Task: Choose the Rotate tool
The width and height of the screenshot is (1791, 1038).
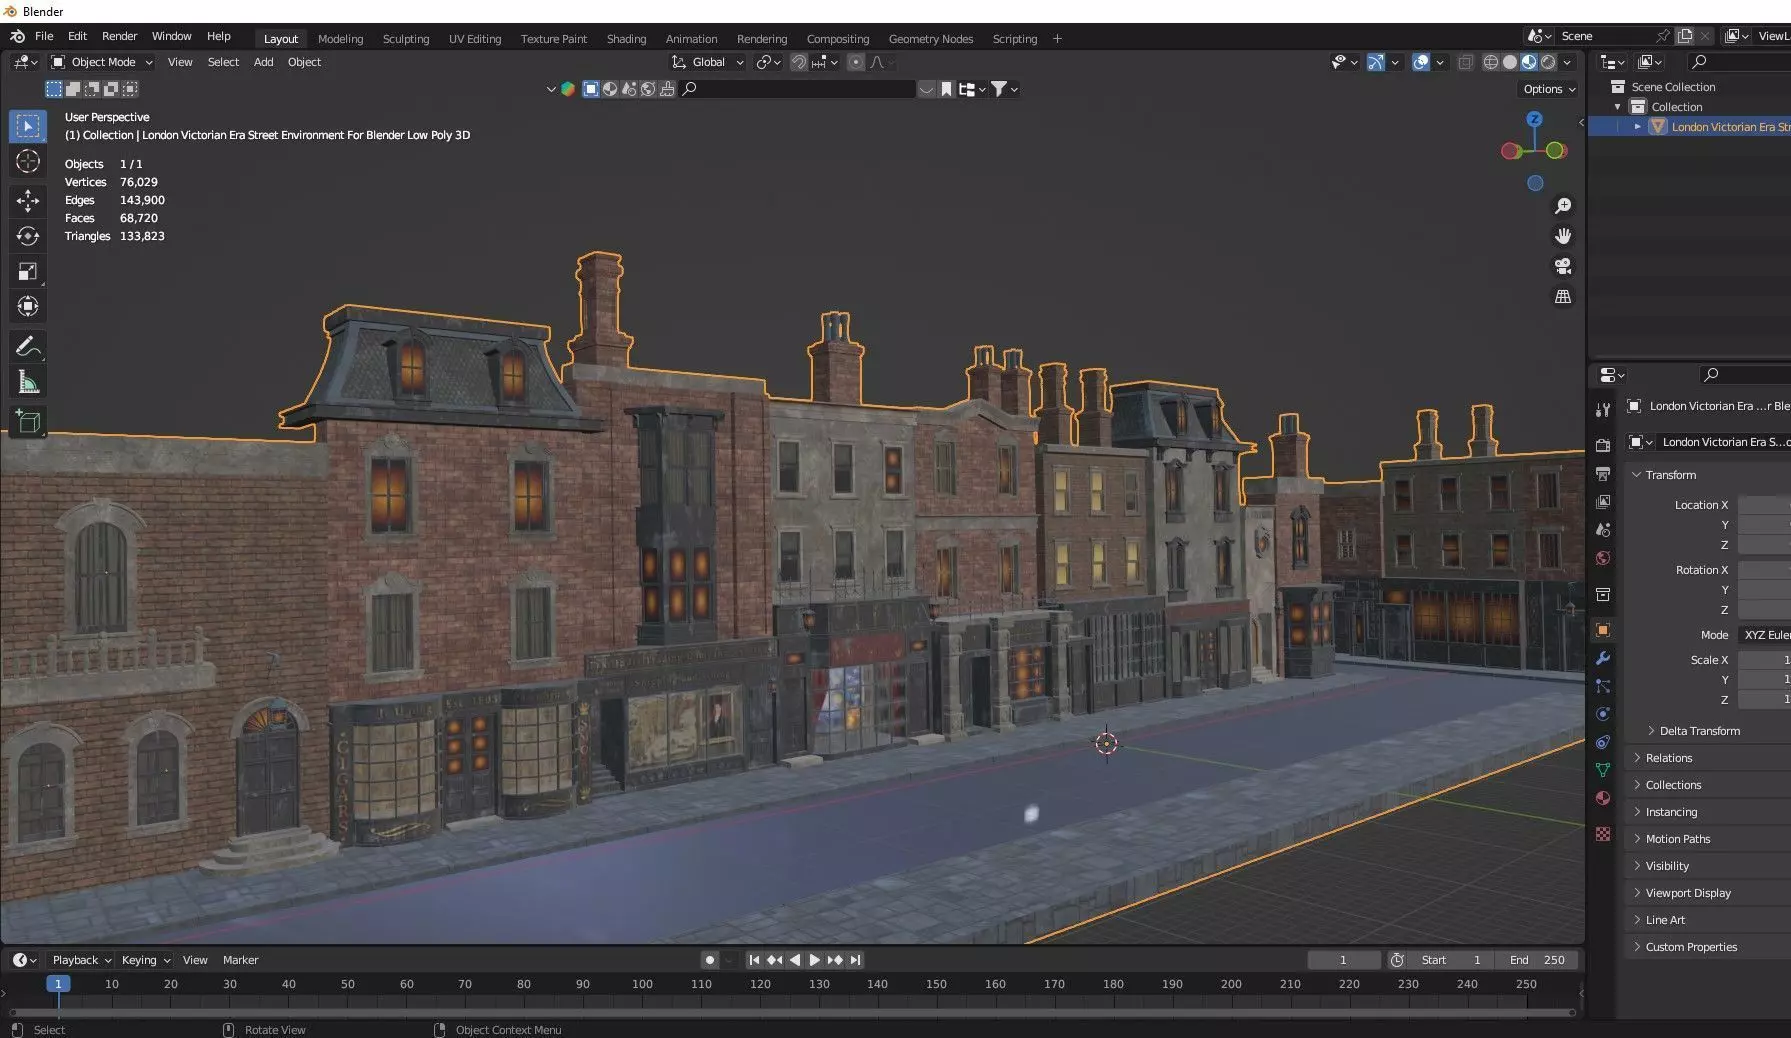Action: pyautogui.click(x=28, y=236)
